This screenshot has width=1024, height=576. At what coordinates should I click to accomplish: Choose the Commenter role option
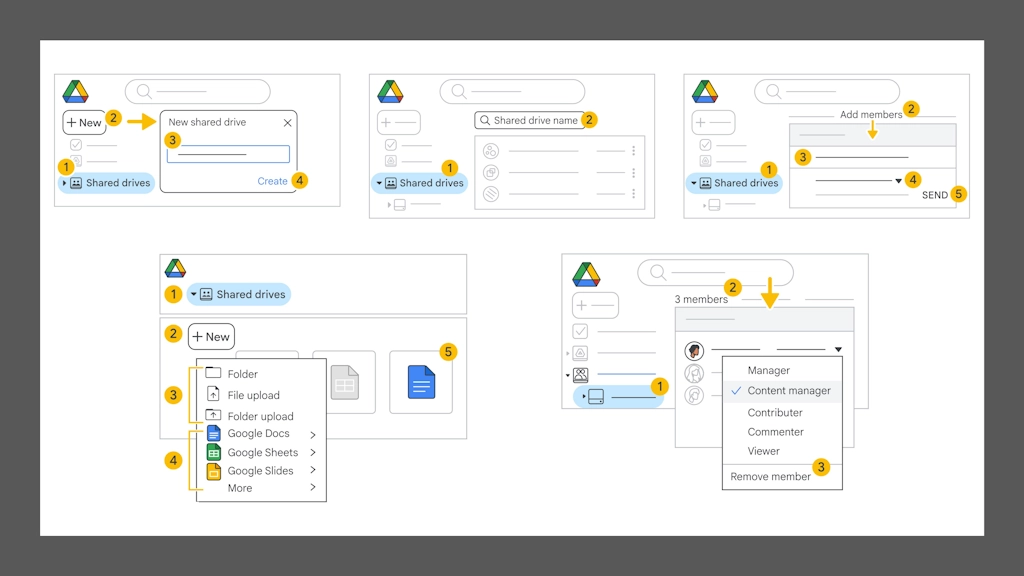(x=775, y=432)
